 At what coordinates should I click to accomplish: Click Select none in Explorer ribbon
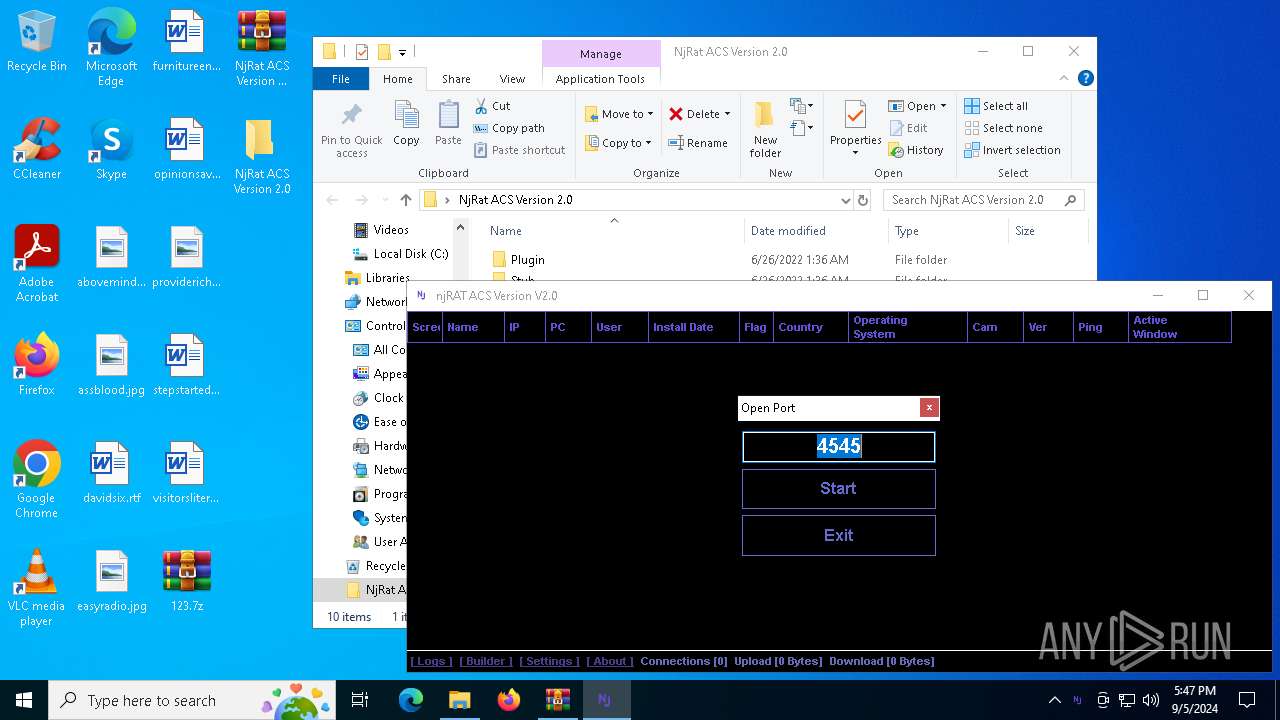1003,128
